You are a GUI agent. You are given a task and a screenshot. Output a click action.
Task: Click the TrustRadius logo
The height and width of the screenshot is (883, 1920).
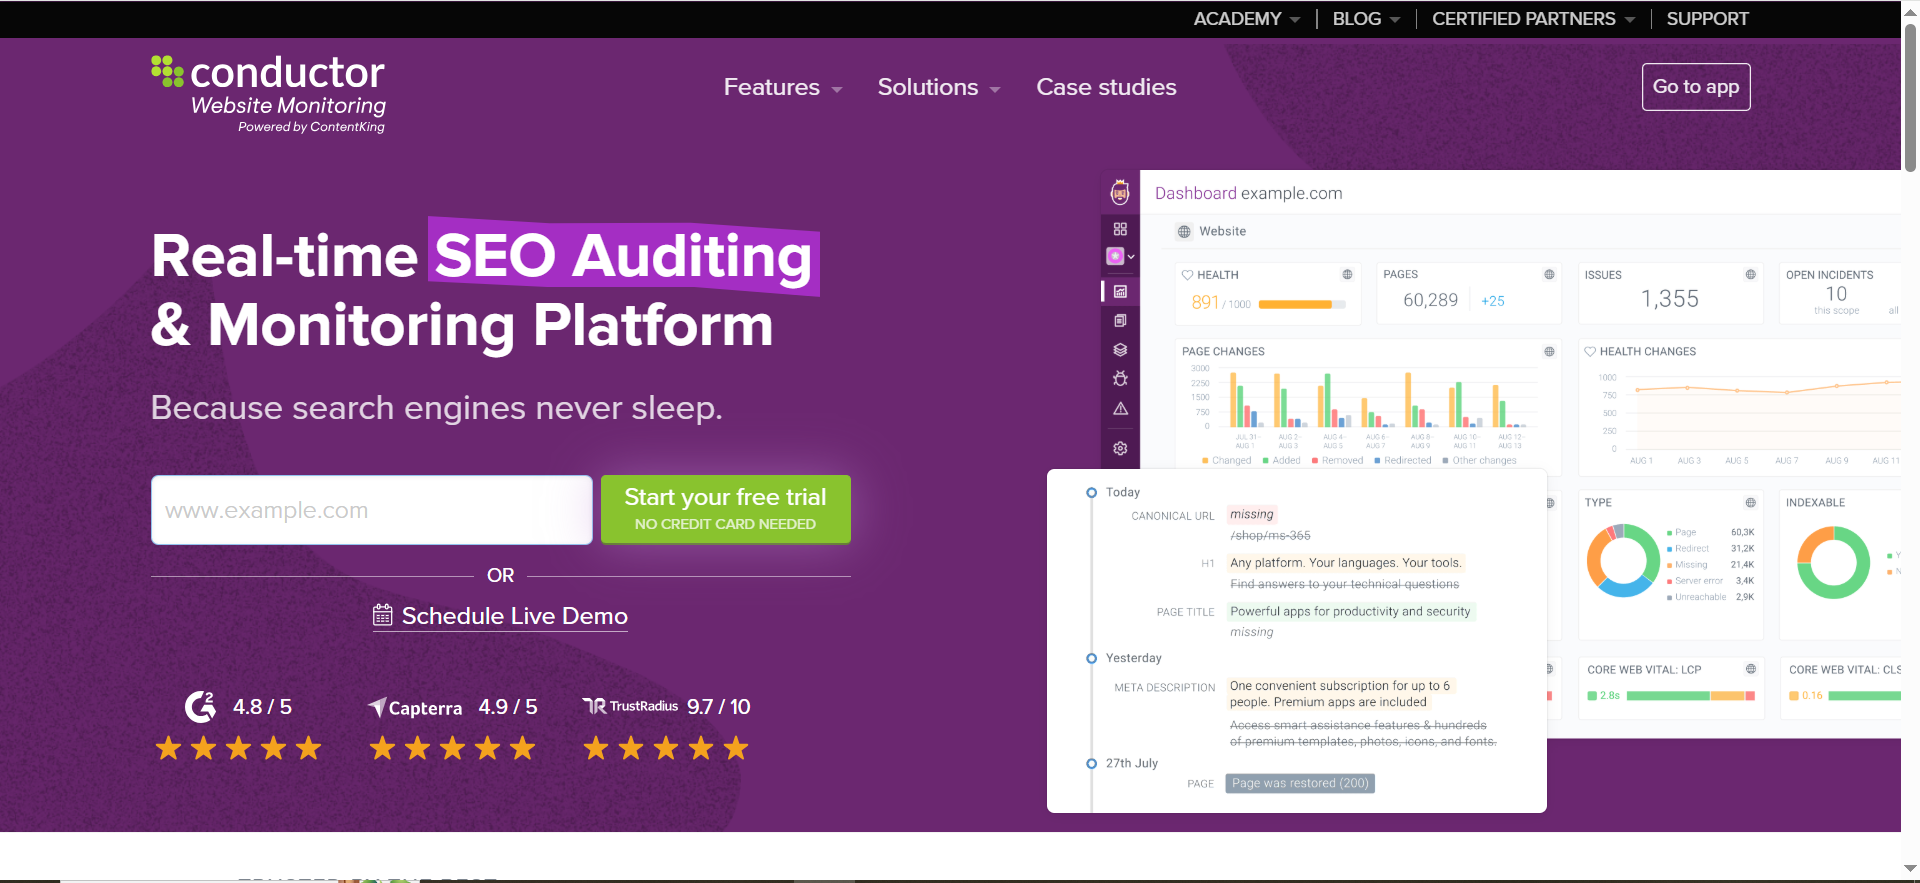click(x=631, y=706)
